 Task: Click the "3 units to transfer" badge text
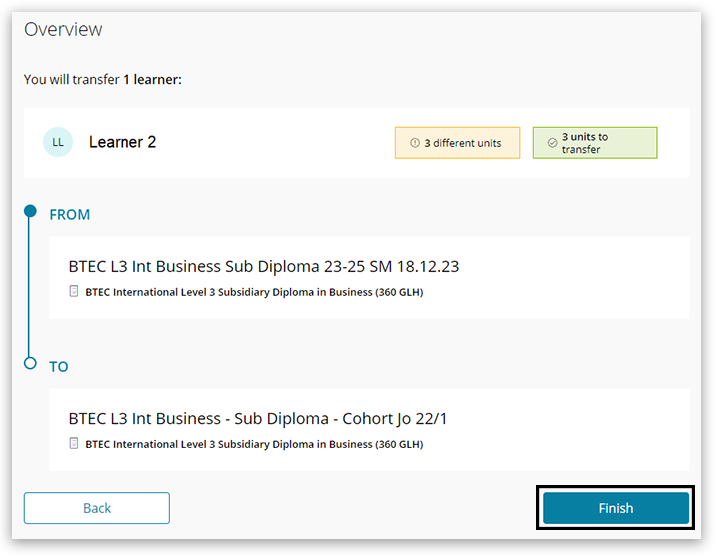coord(585,143)
